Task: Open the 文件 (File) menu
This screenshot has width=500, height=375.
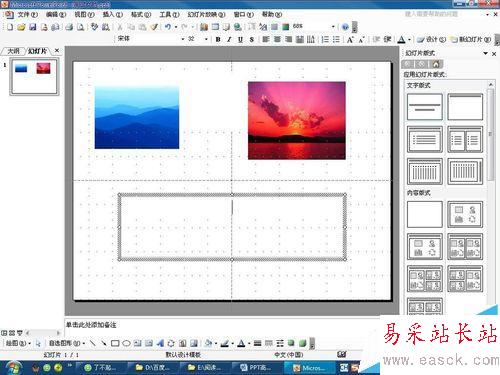Action: click(x=28, y=14)
